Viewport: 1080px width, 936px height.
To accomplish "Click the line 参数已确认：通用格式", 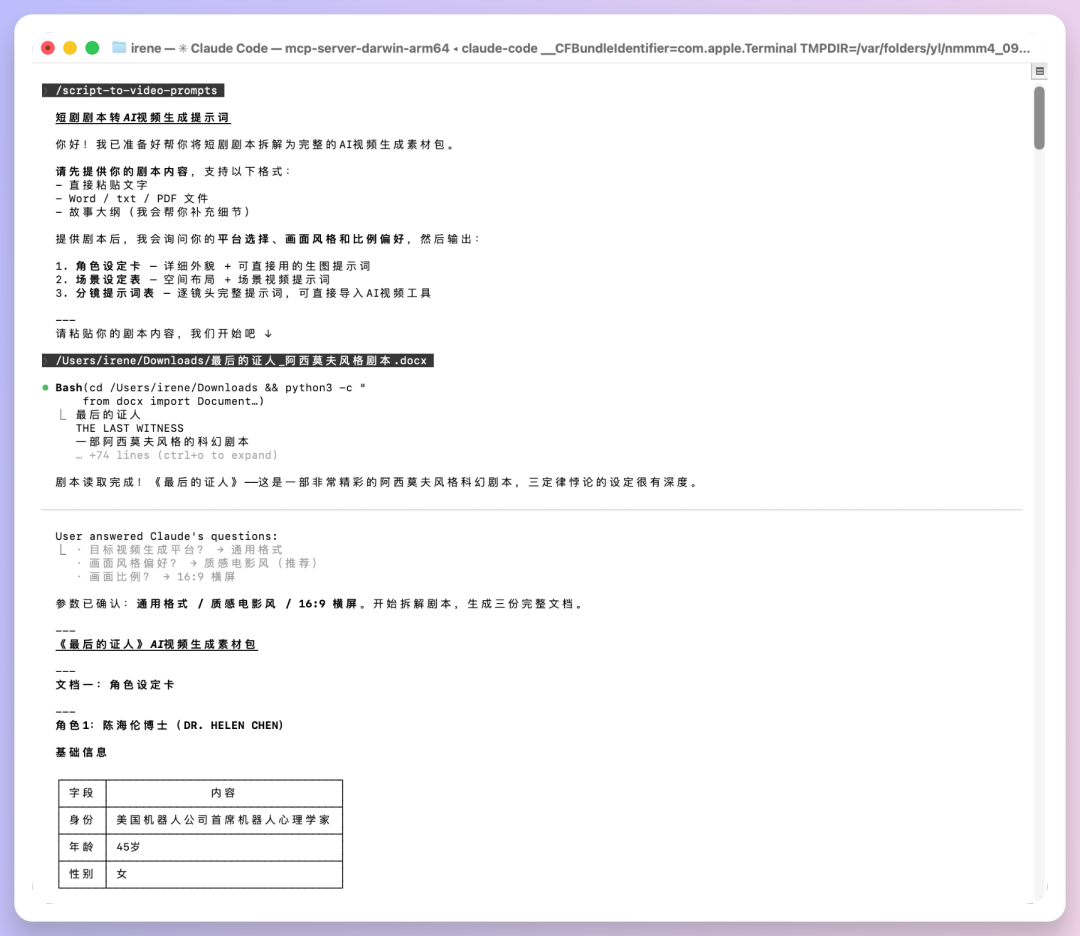I will [x=320, y=604].
